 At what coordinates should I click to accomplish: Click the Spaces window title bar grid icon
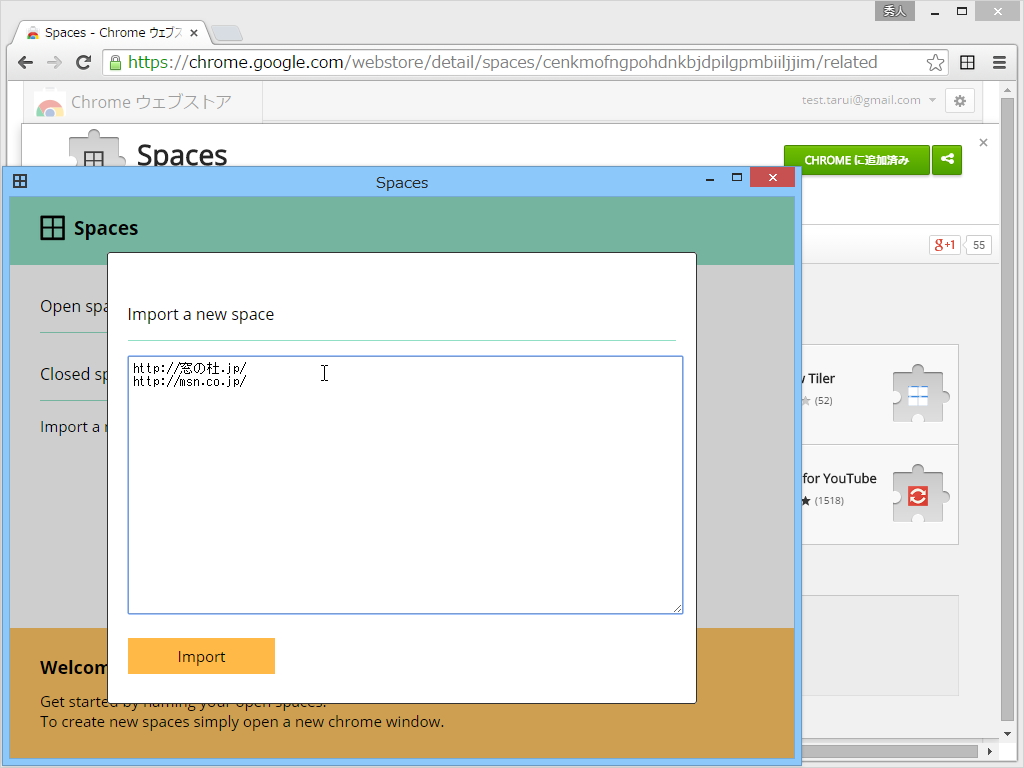coord(20,181)
